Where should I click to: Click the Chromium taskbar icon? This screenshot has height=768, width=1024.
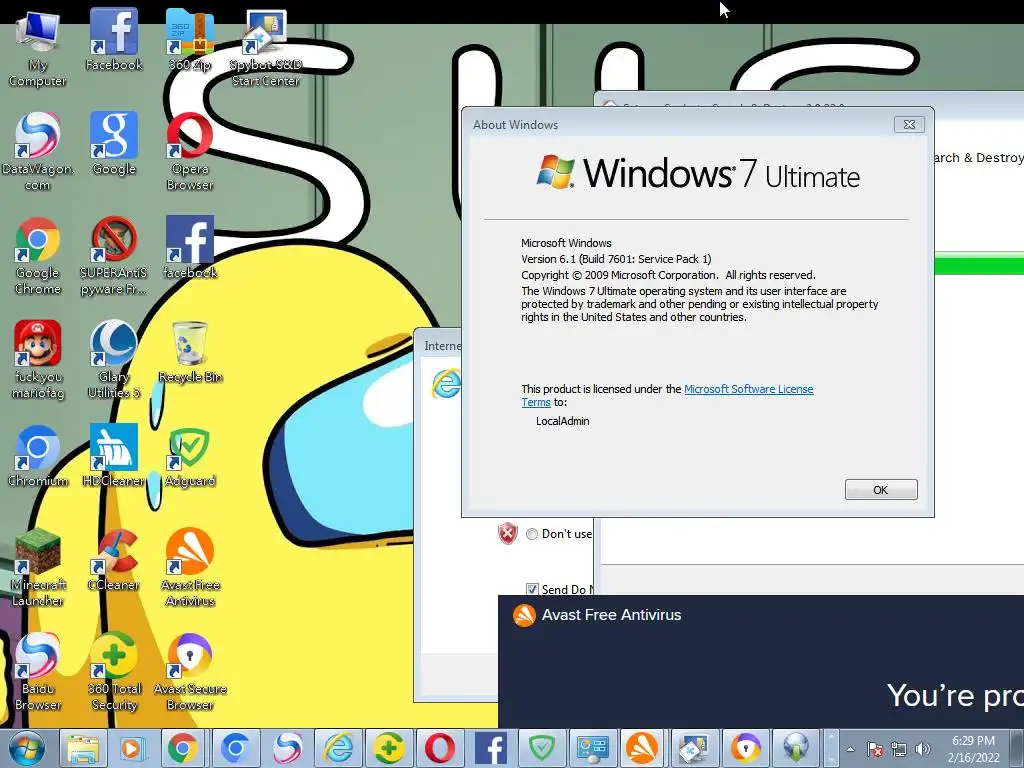tap(234, 748)
